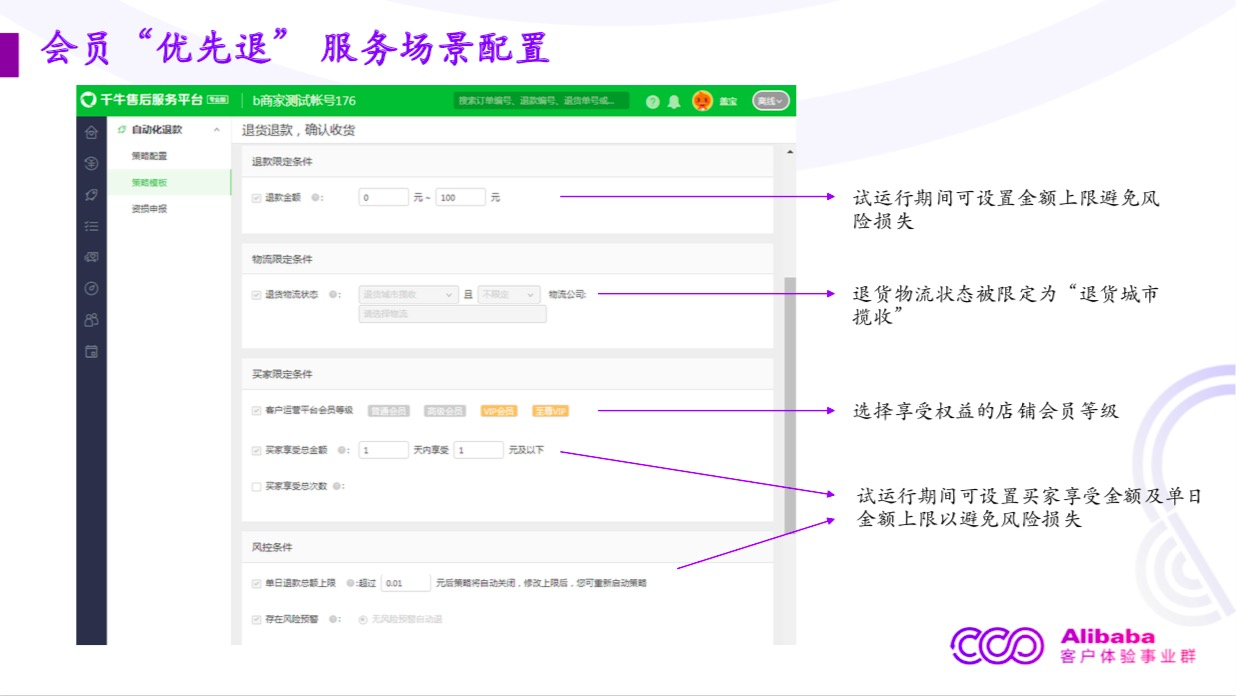Click the 千牛售后服务平台 shield logo
The height and width of the screenshot is (696, 1236).
tap(88, 100)
